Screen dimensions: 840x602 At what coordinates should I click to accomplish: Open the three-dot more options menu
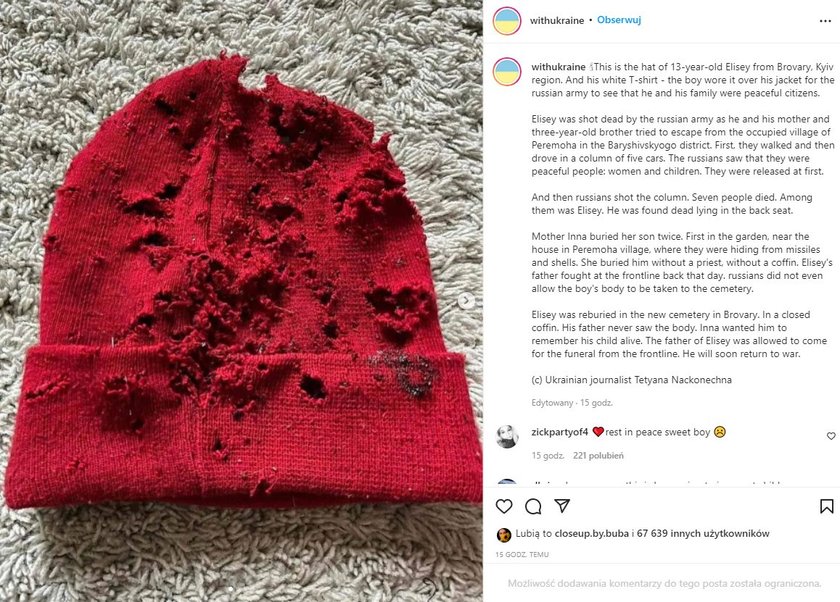(x=826, y=21)
